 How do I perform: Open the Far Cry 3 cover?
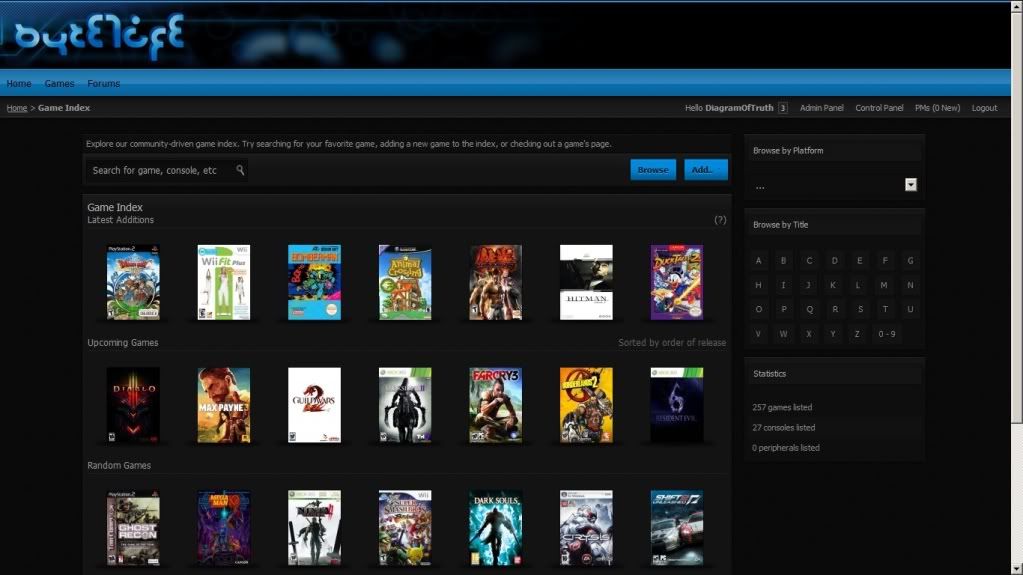pos(496,405)
